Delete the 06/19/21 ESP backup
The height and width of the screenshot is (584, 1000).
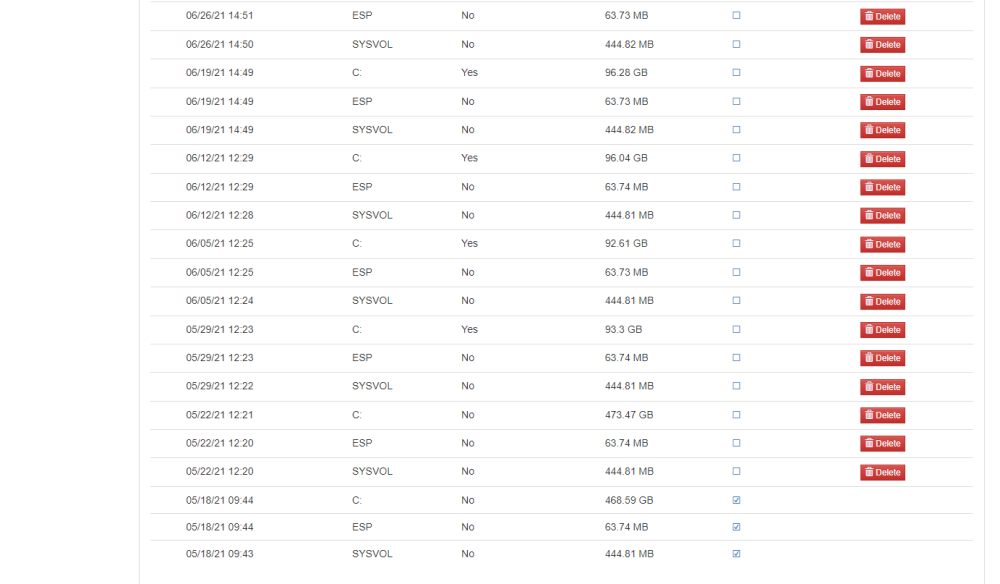coord(882,102)
